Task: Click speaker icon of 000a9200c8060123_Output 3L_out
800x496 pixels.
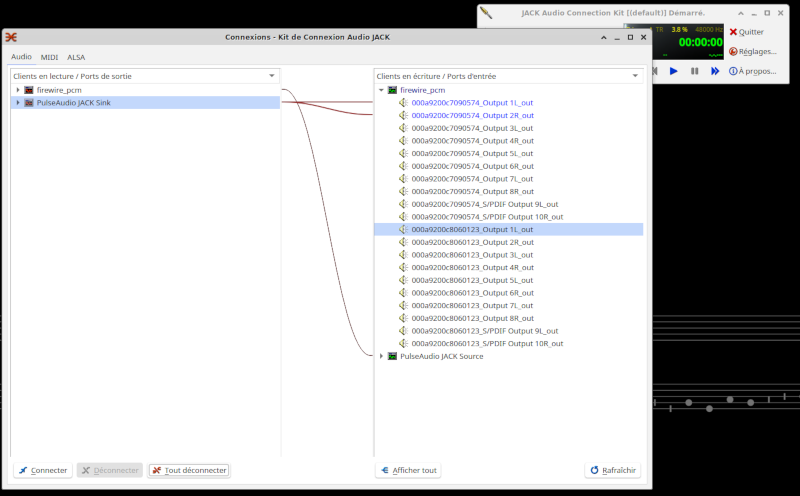Action: pyautogui.click(x=403, y=255)
